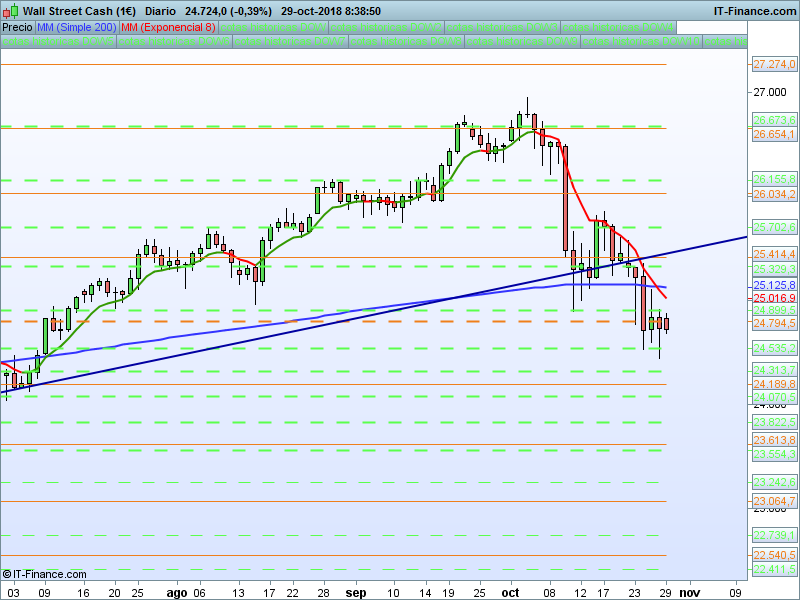Viewport: 800px width, 600px height.
Task: Click the 13 date label on time axis
Action: (x=238, y=593)
